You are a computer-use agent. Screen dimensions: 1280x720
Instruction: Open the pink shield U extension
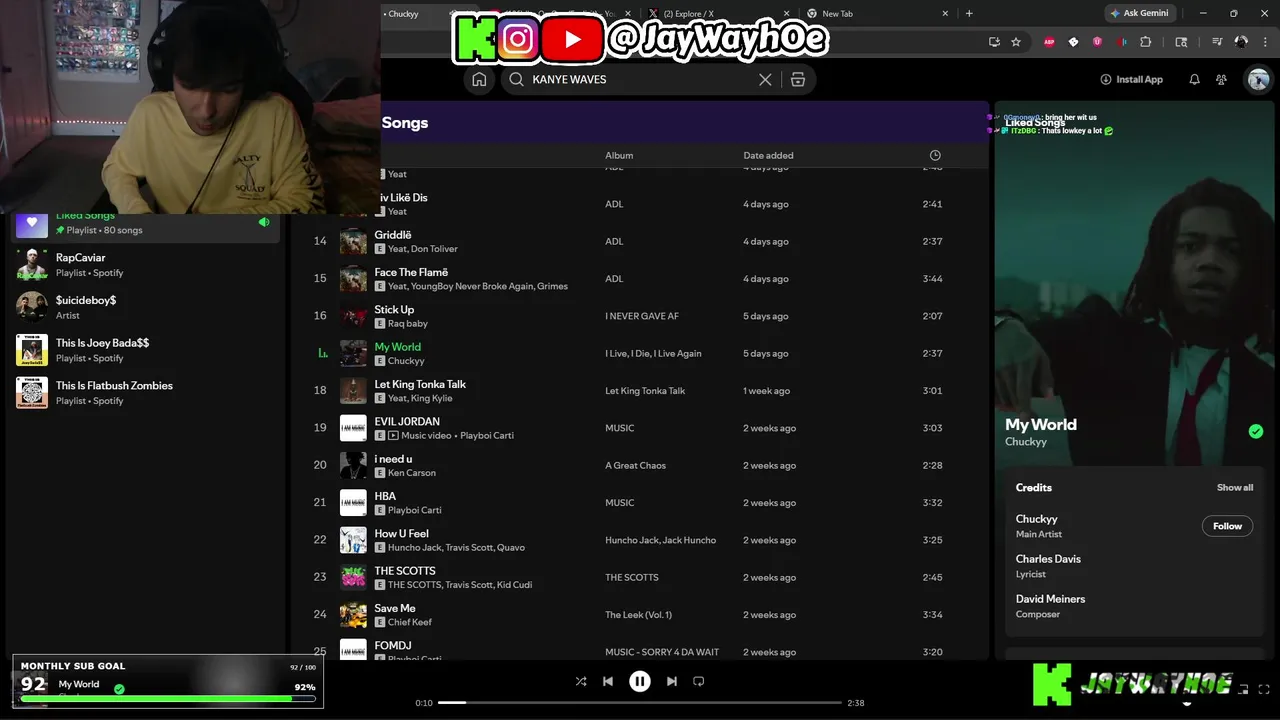pos(1097,42)
